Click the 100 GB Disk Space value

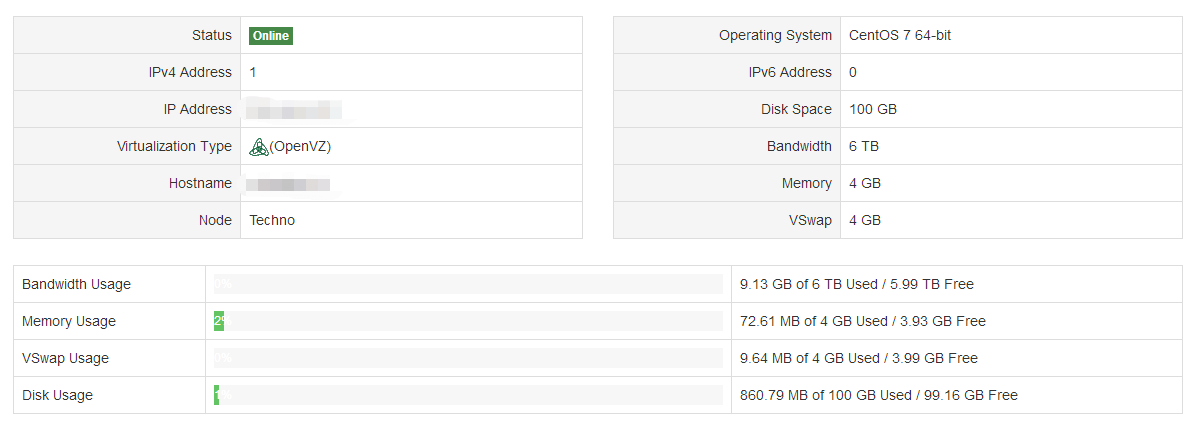(x=873, y=109)
